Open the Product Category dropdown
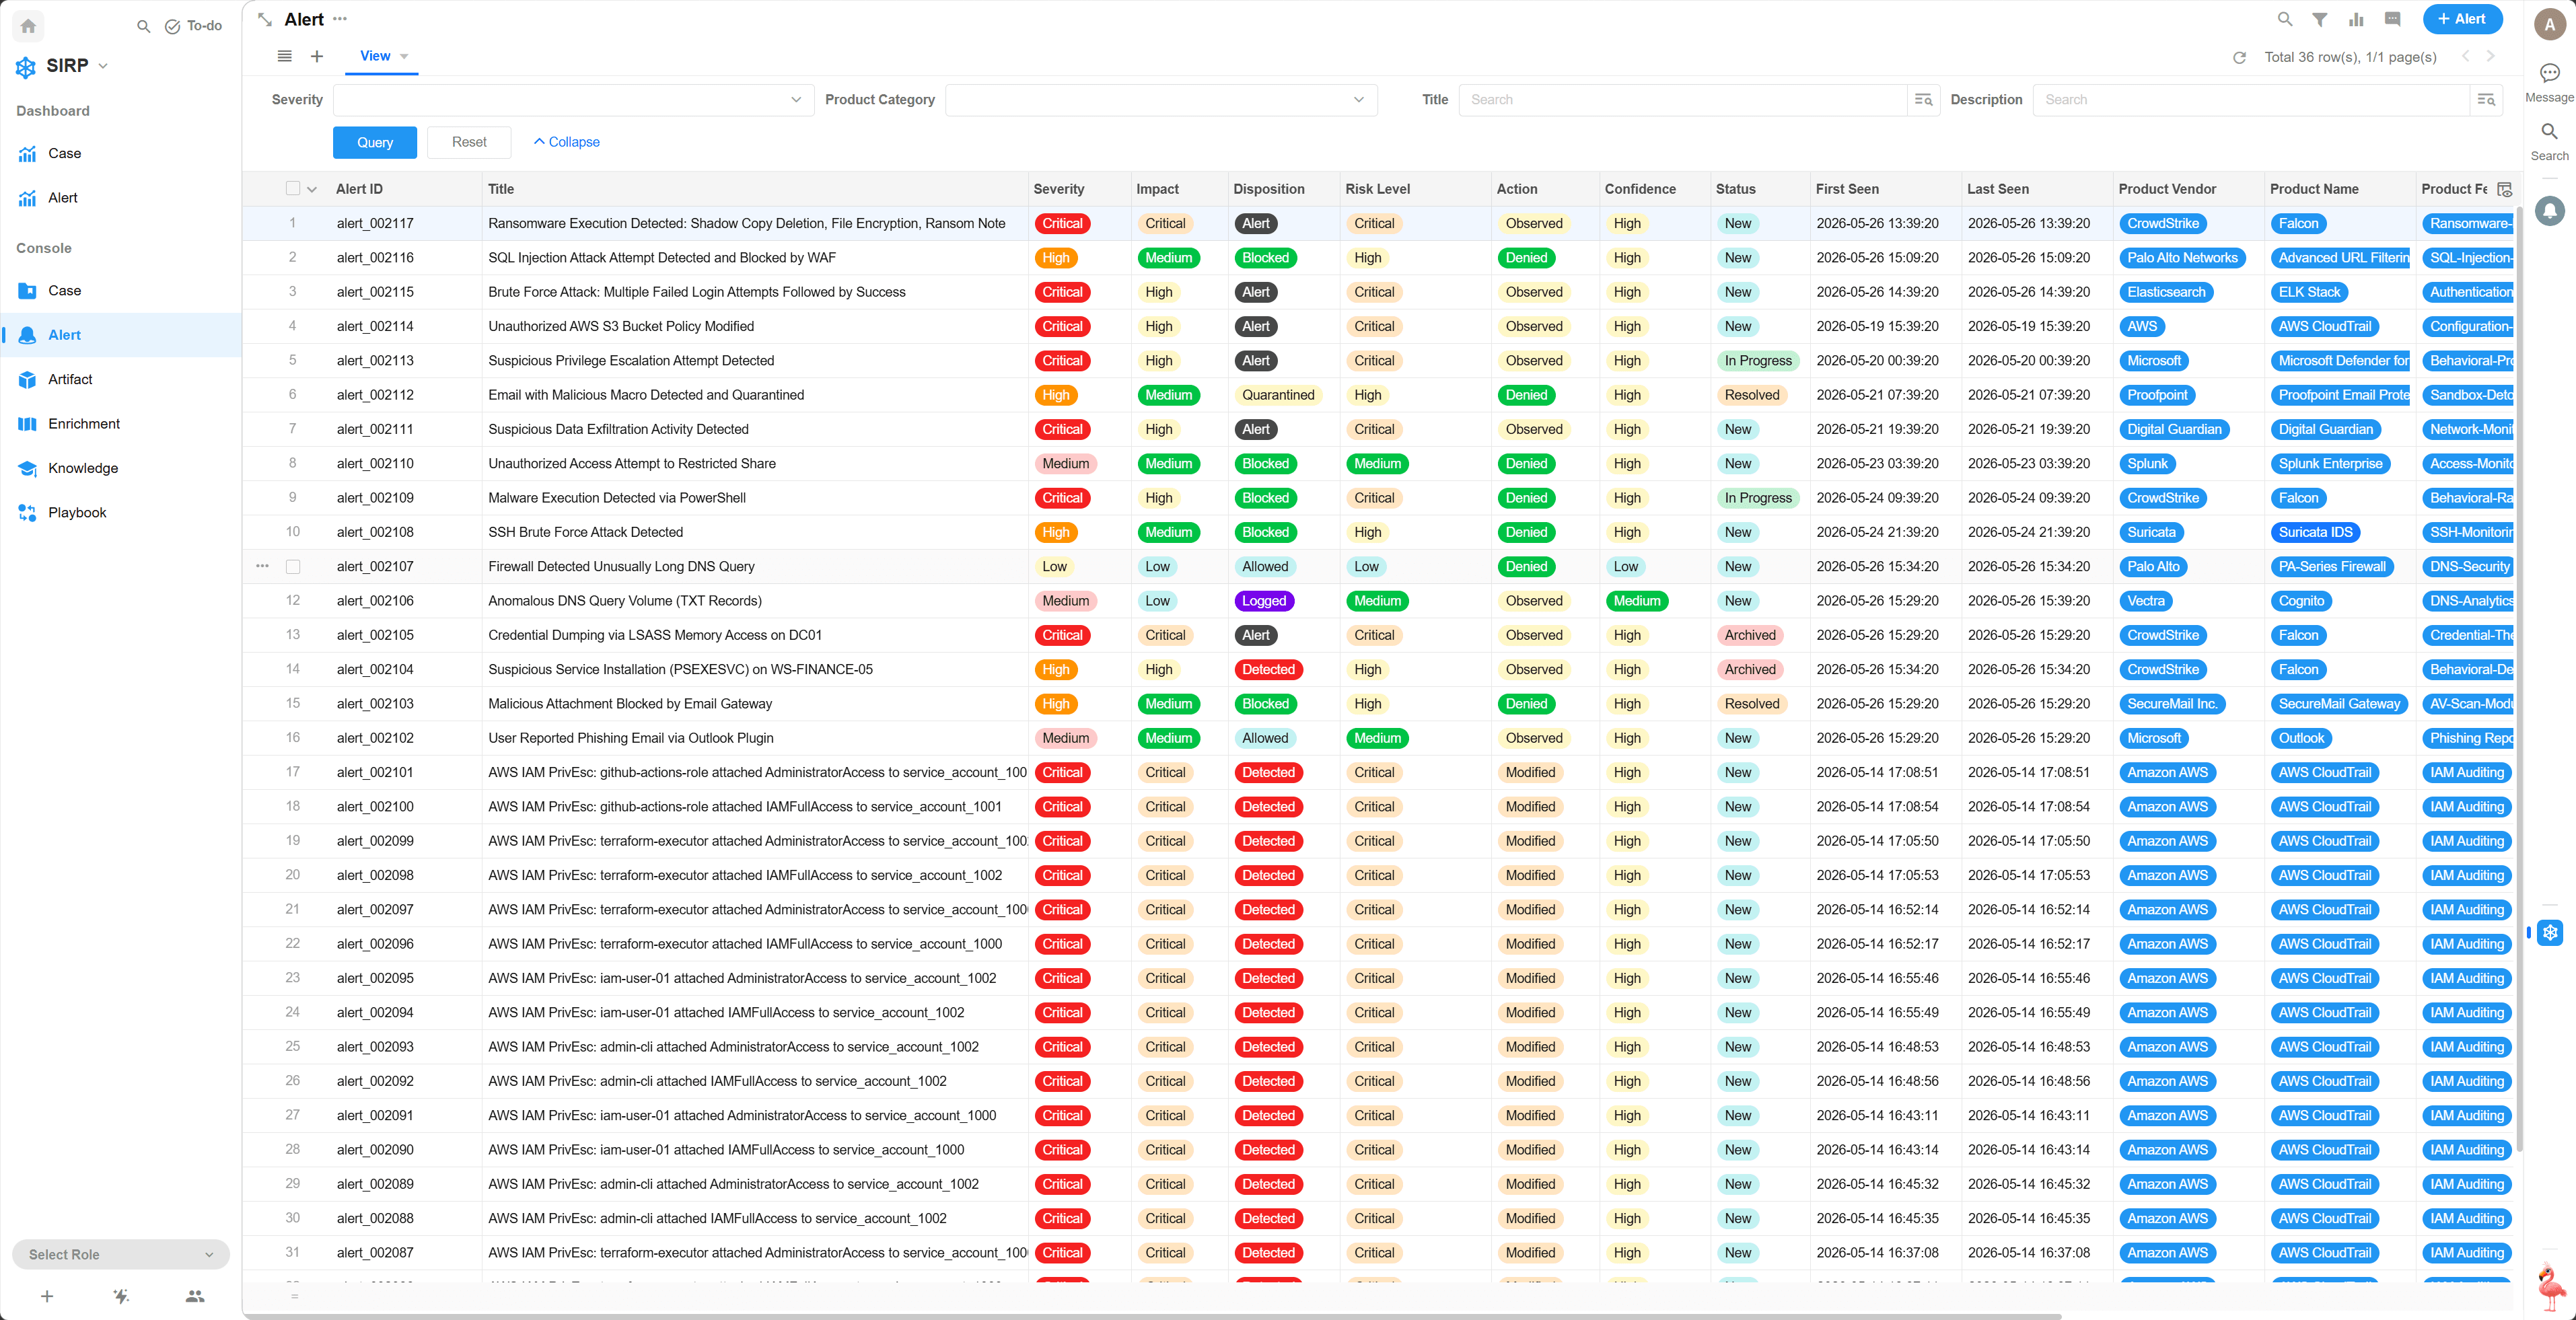The height and width of the screenshot is (1320, 2576). coord(1161,99)
